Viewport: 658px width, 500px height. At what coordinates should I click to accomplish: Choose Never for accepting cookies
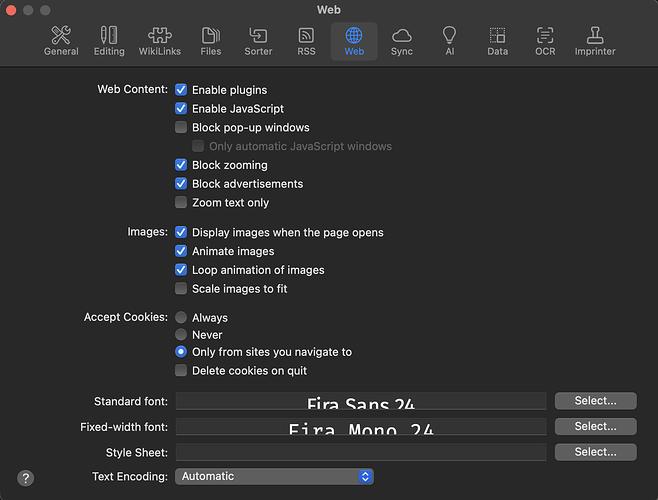(181, 335)
